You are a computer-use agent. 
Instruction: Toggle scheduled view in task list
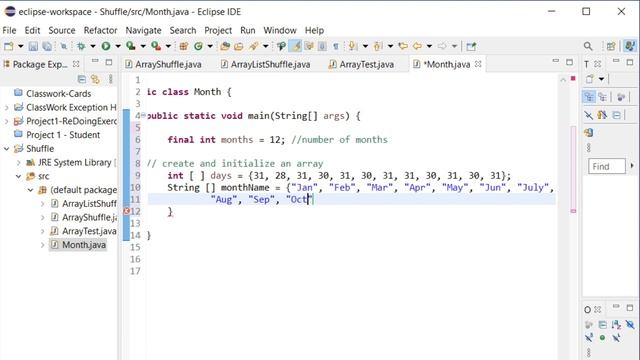(602, 97)
